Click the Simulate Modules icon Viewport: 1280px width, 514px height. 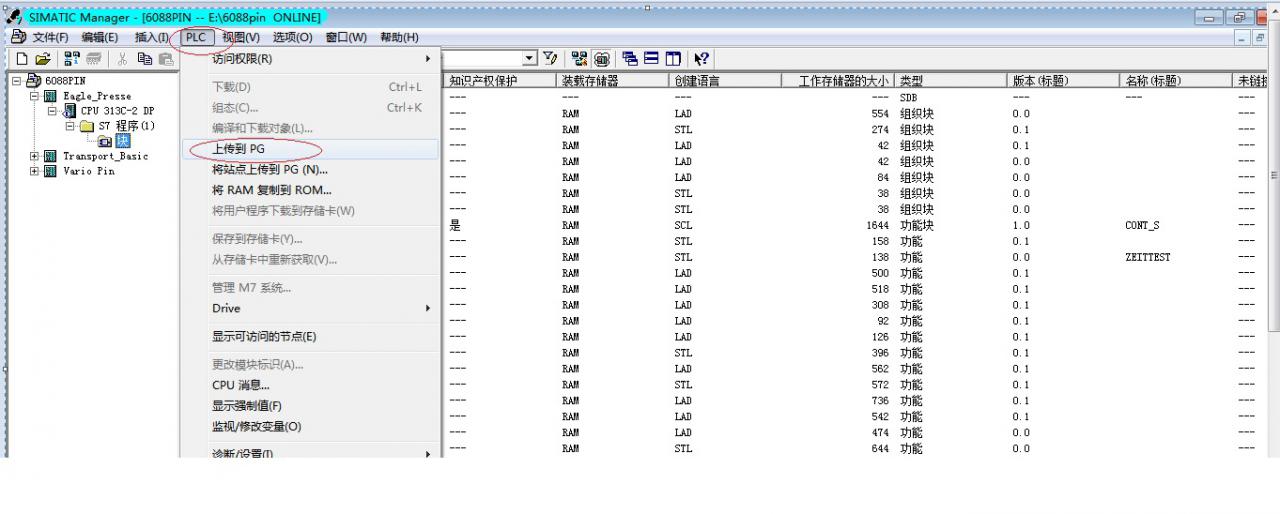point(602,59)
